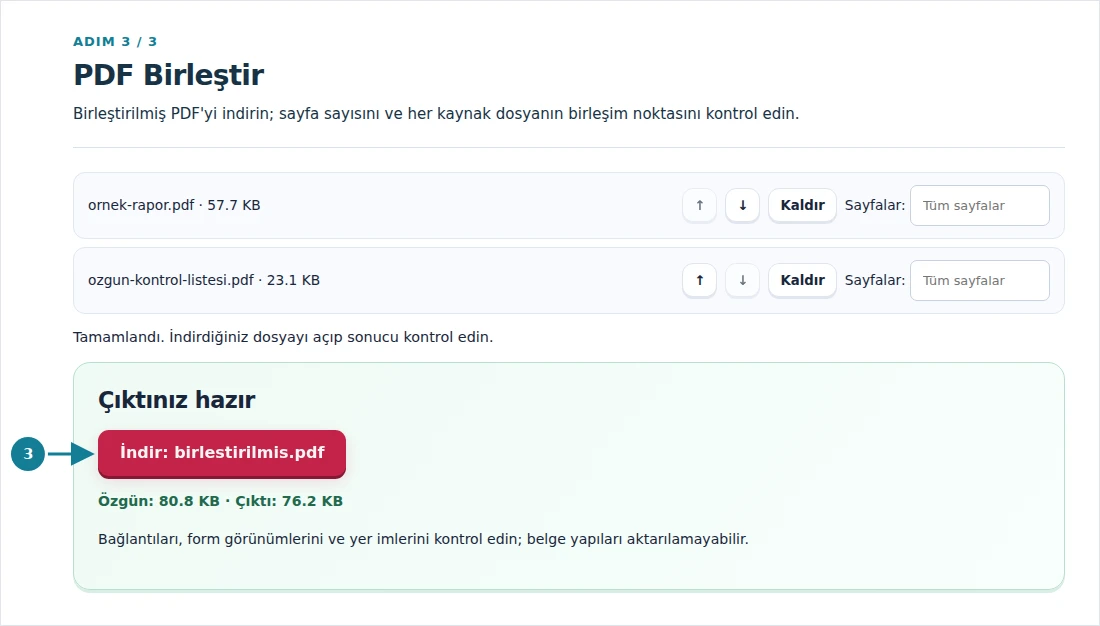
Task: Click the 'Çıktınız hazır' heading
Action: [177, 400]
